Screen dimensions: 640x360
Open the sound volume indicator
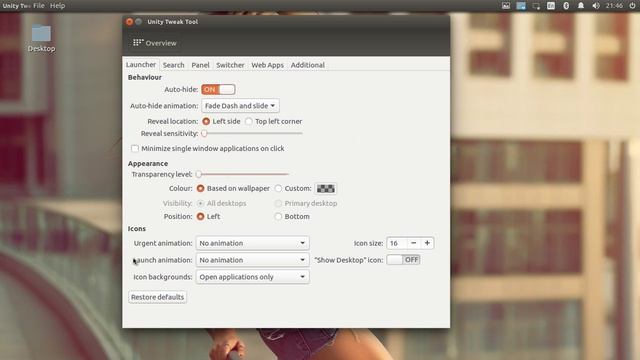coord(596,6)
